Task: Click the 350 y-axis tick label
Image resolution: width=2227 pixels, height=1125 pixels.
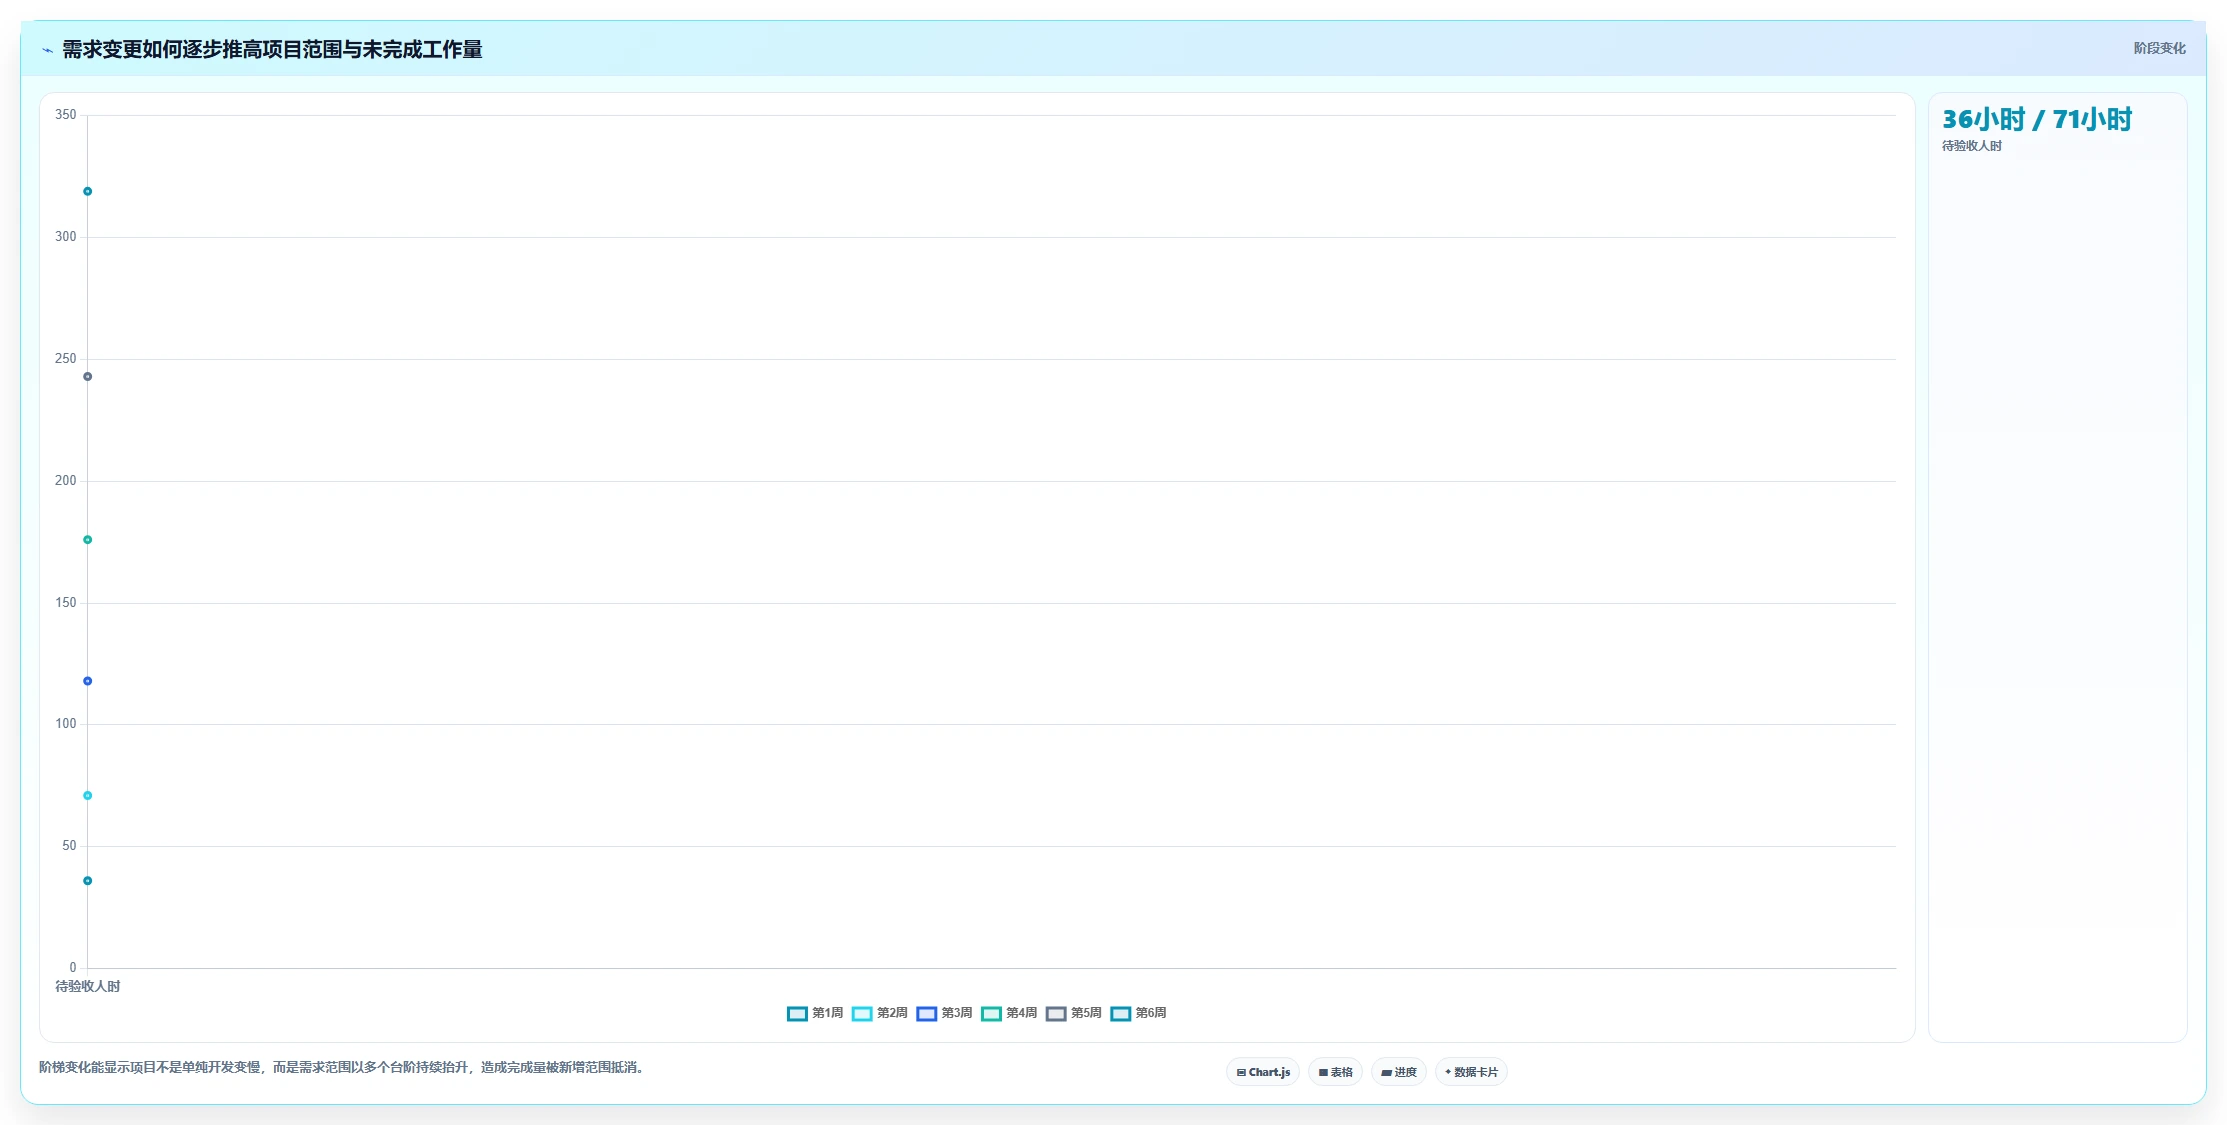Action: 65,115
